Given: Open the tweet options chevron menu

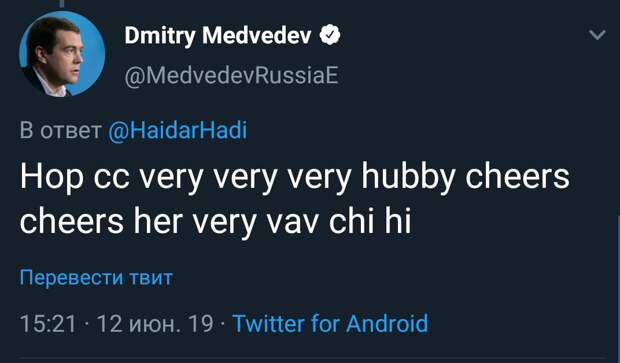Looking at the screenshot, I should coord(597,35).
